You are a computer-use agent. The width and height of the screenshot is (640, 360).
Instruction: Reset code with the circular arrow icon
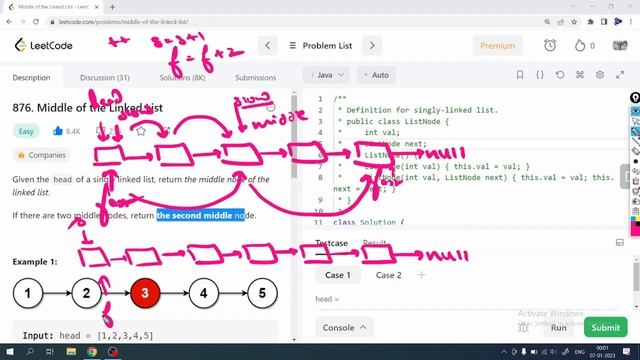pos(560,75)
